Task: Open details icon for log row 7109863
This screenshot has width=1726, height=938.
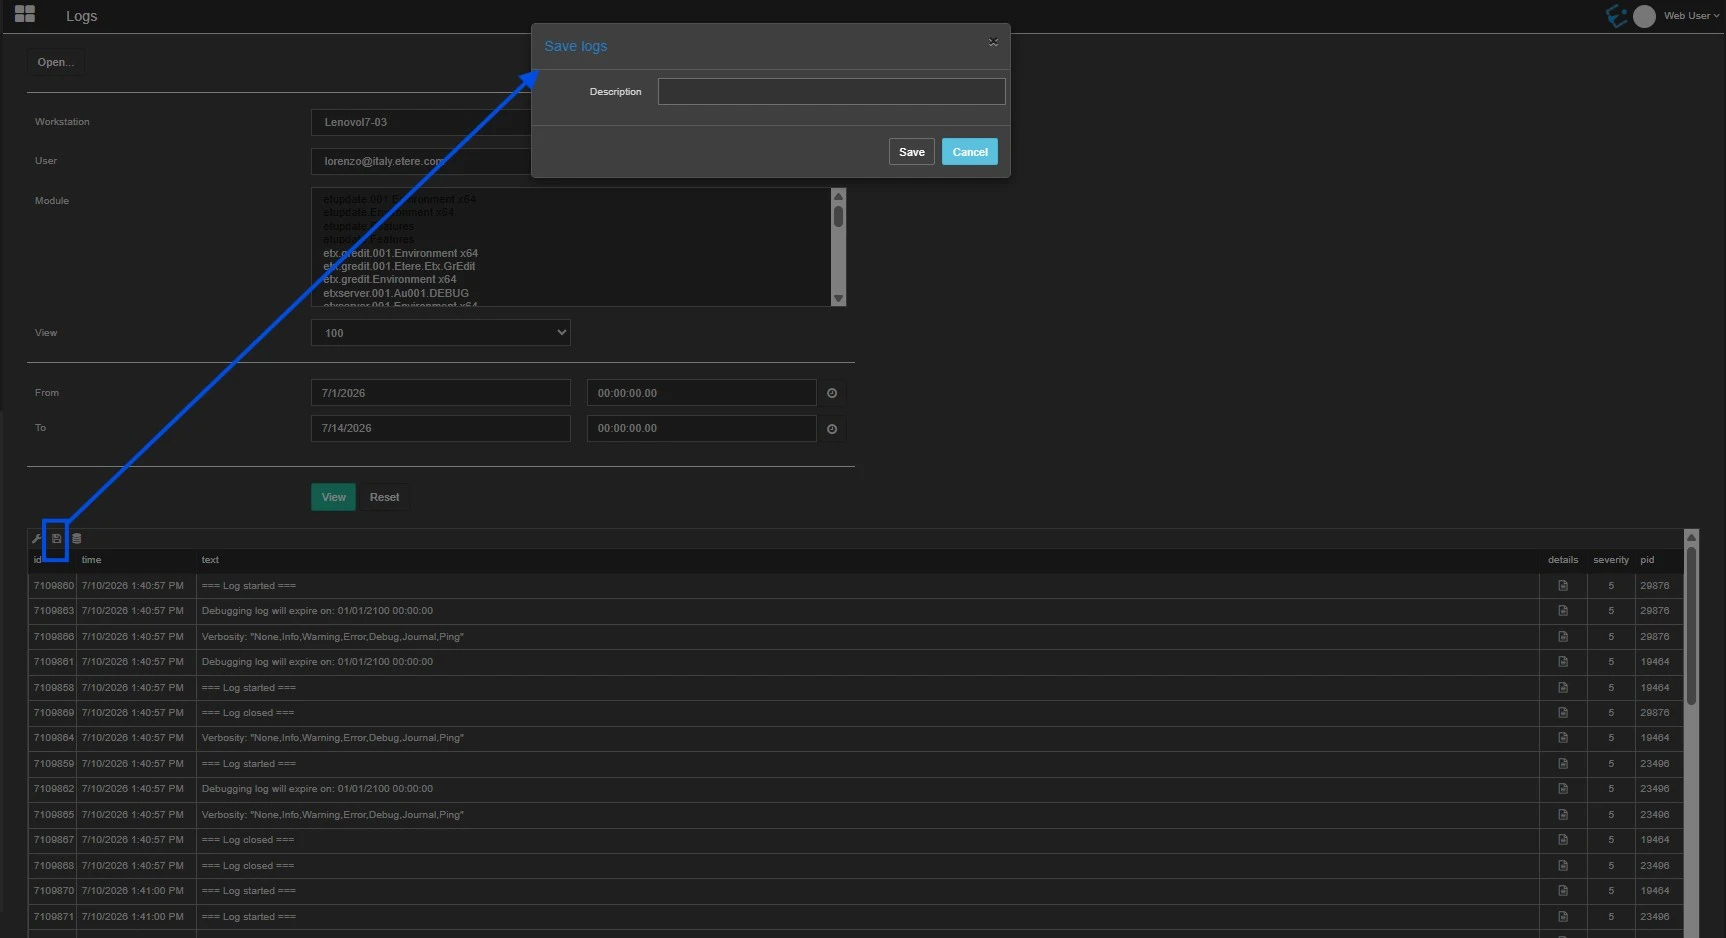Action: pyautogui.click(x=1563, y=611)
